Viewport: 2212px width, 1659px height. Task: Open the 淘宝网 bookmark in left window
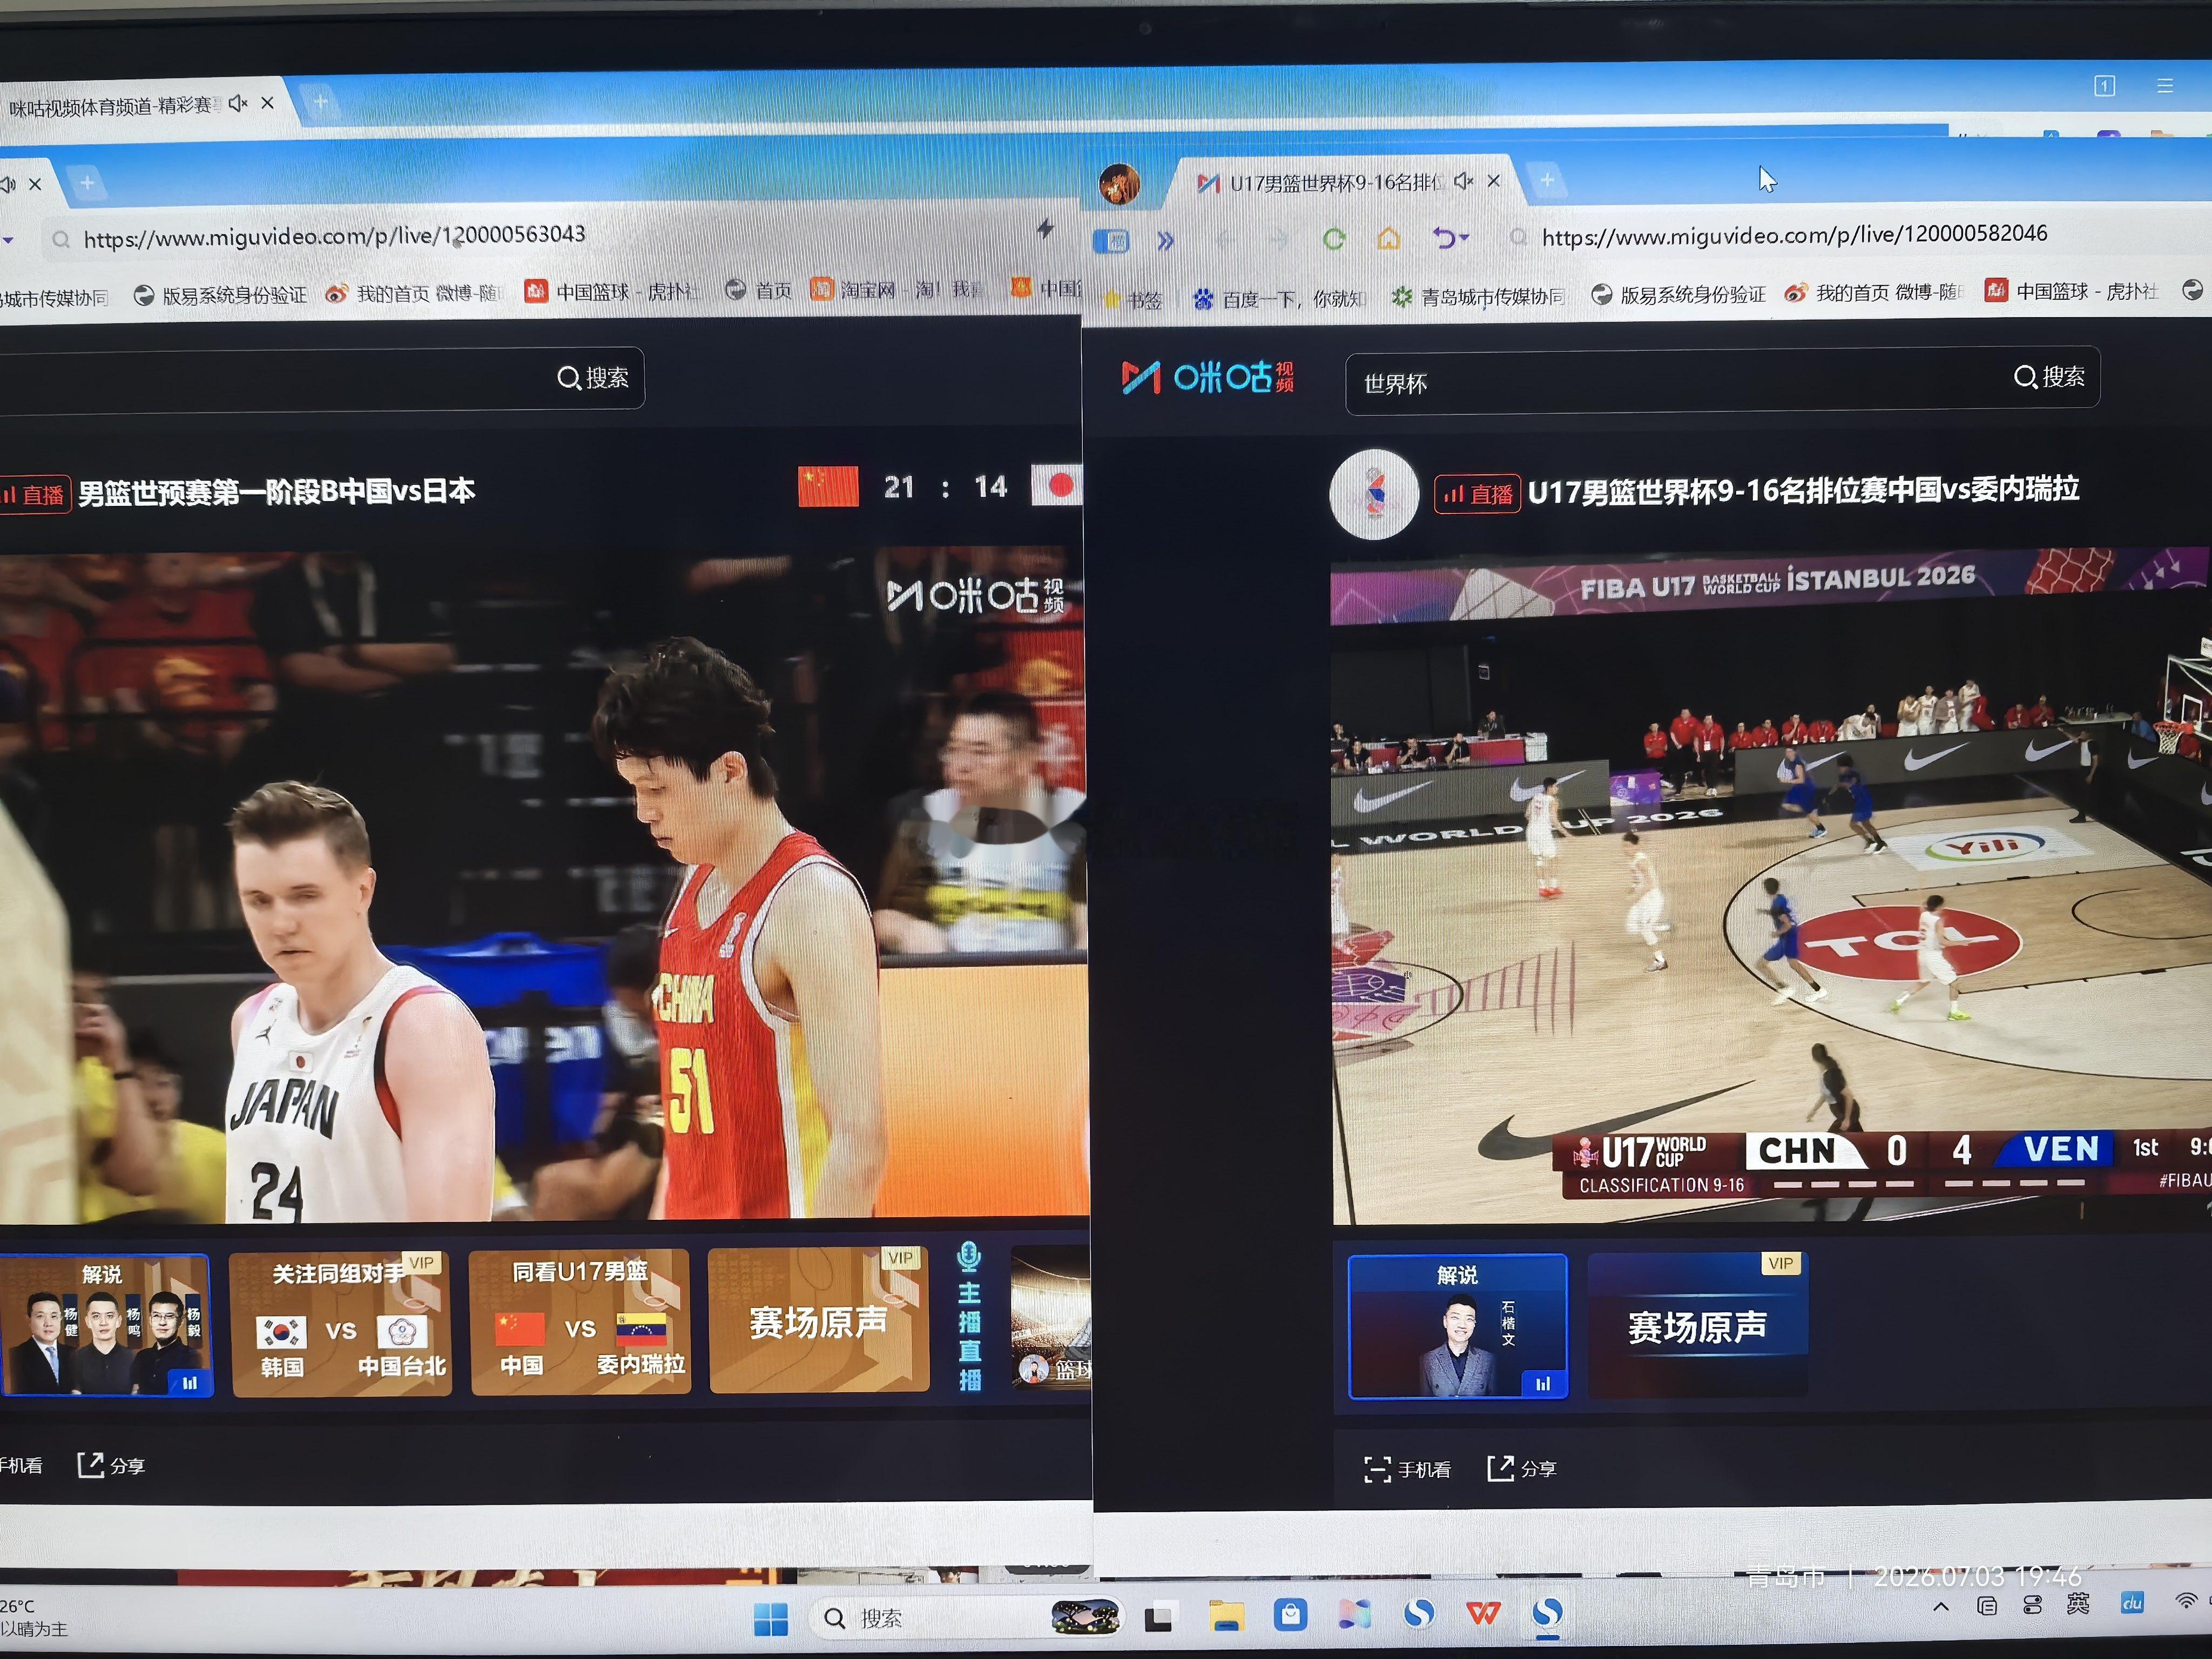pyautogui.click(x=896, y=289)
